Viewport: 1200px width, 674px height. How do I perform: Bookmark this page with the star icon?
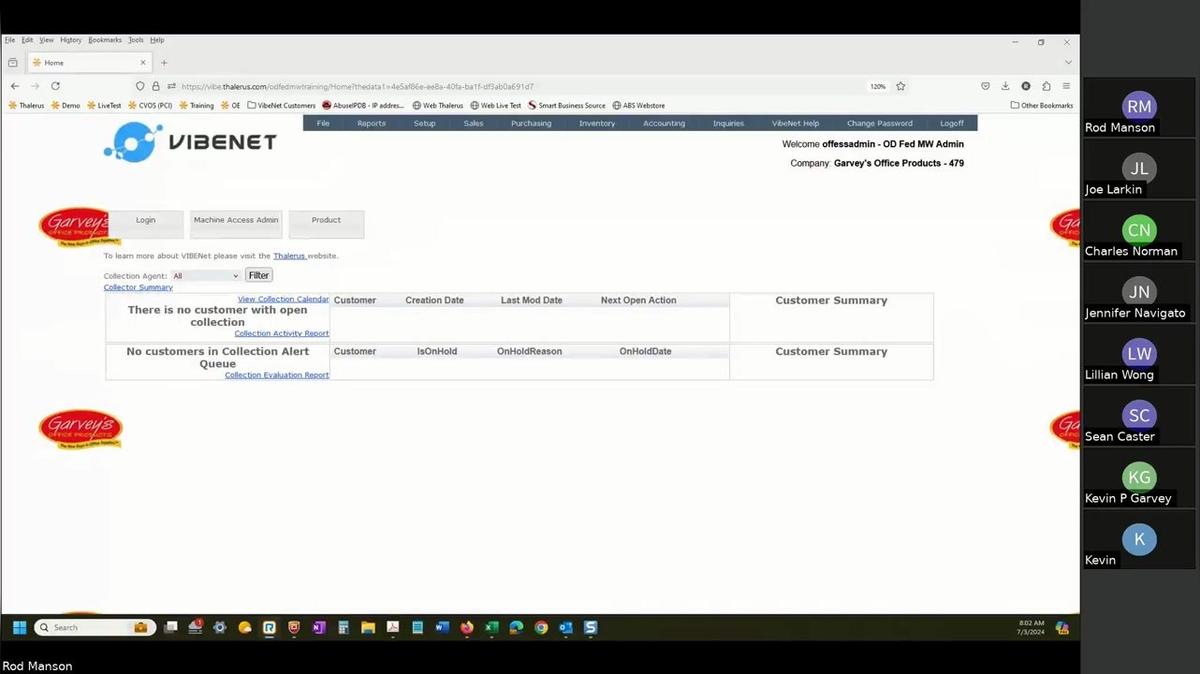click(x=901, y=86)
